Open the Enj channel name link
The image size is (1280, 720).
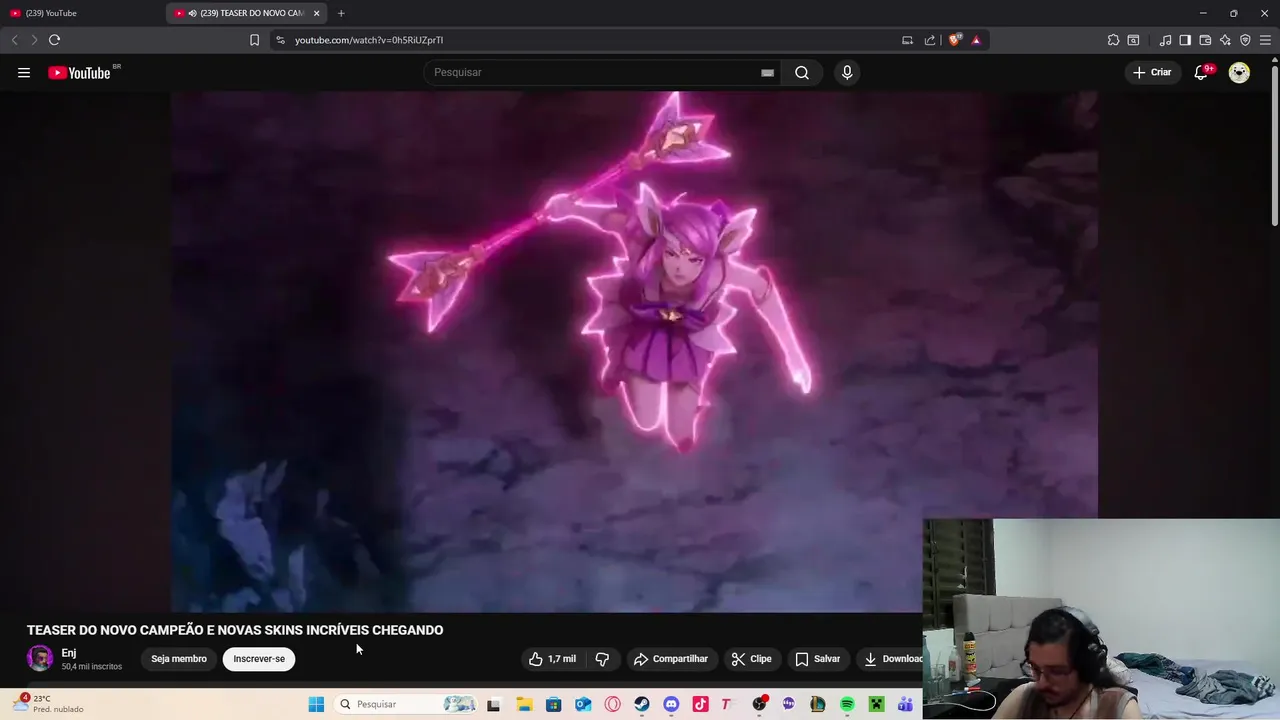pyautogui.click(x=69, y=653)
